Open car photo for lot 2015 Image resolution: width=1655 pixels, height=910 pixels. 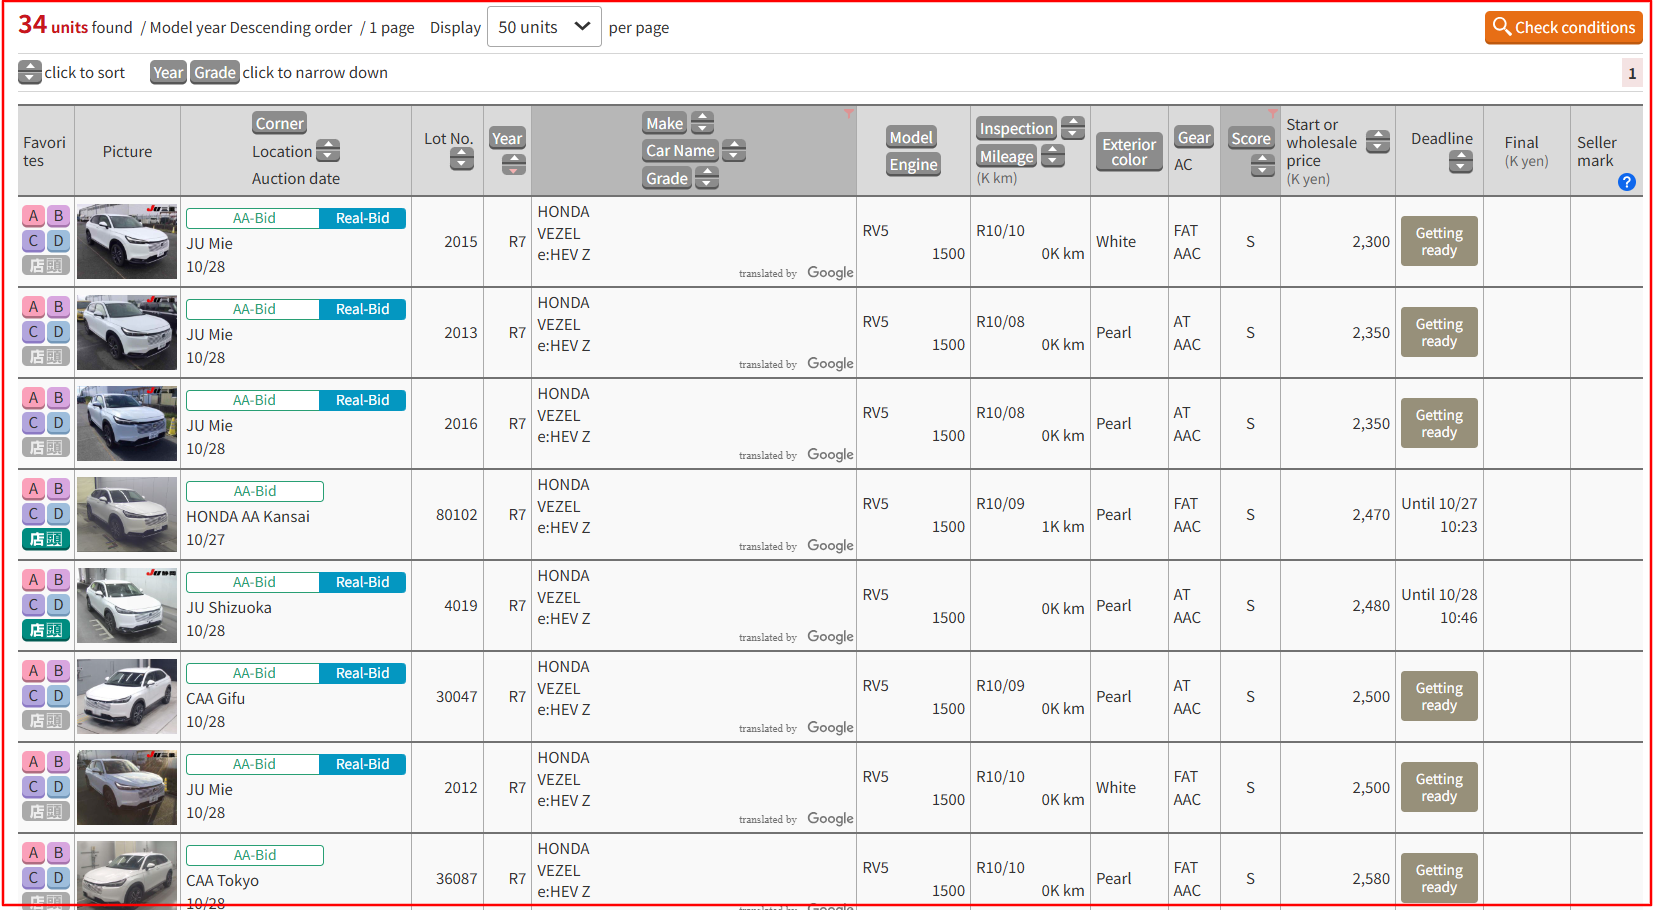pos(127,241)
